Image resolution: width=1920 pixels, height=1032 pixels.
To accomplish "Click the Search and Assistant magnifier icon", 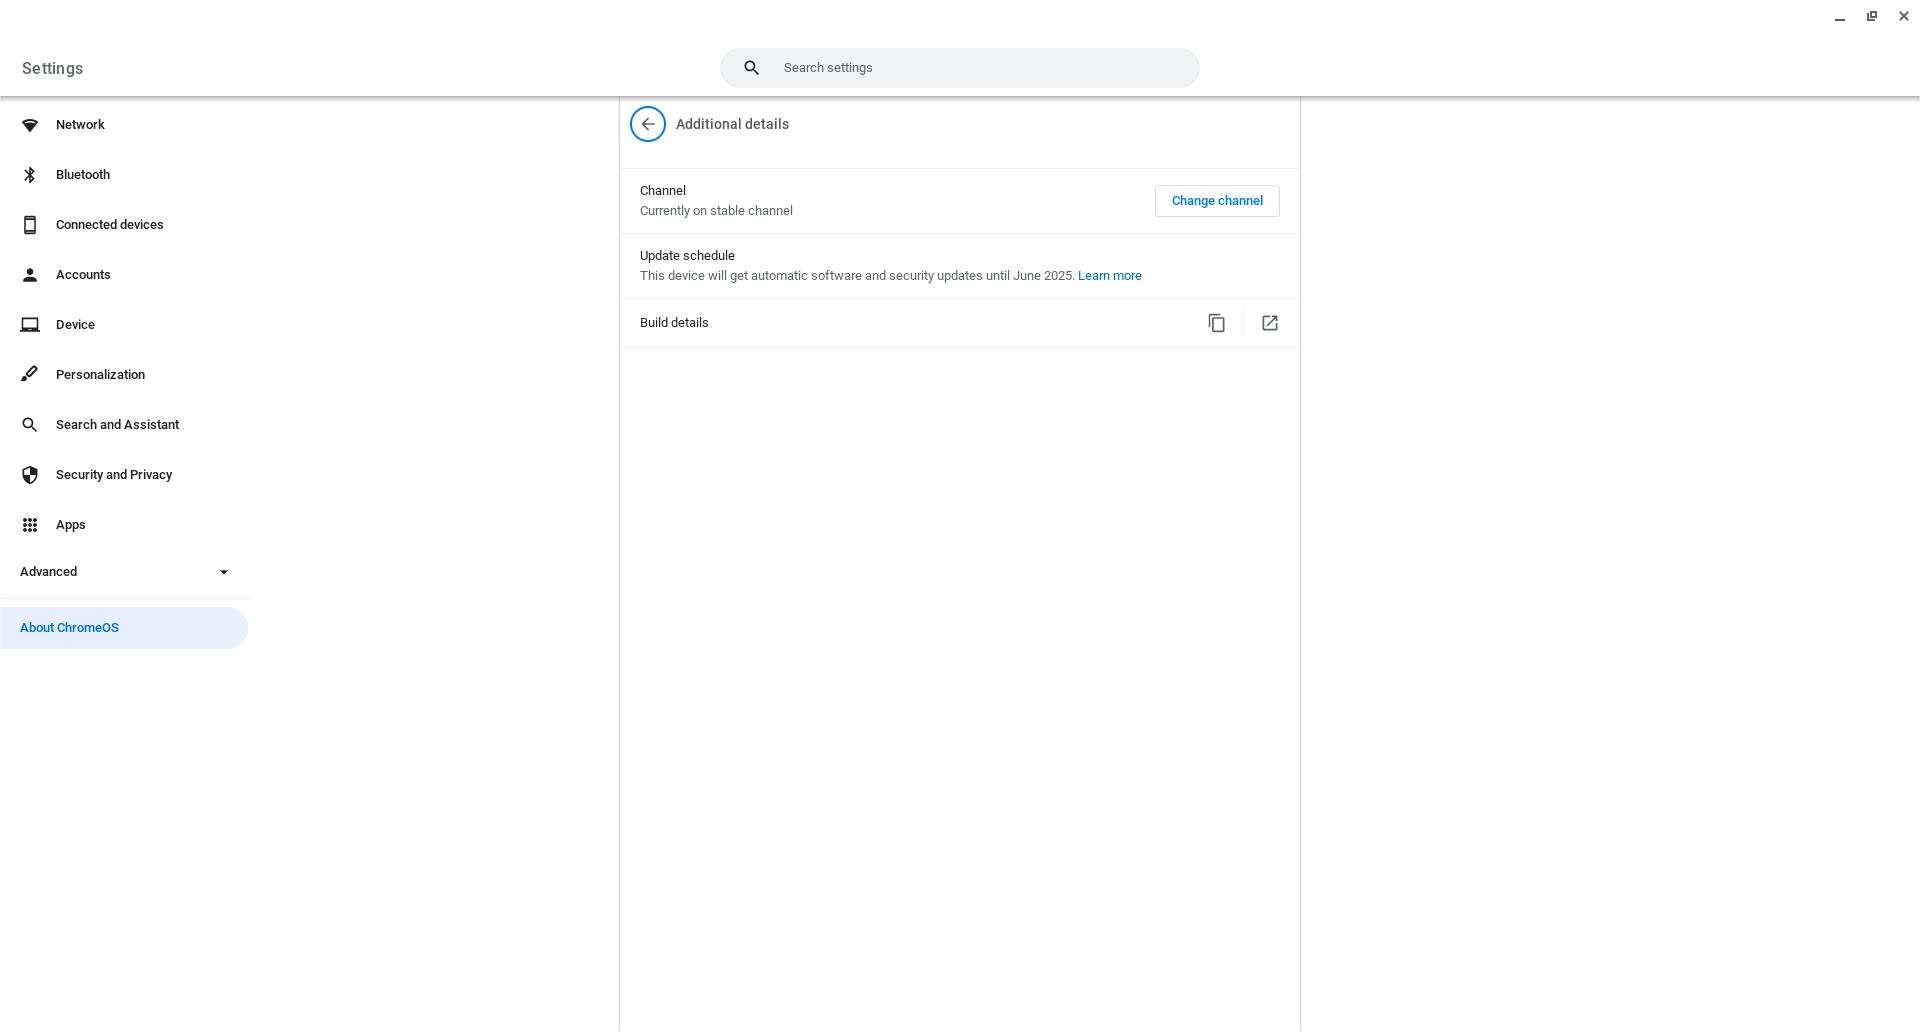I will pyautogui.click(x=30, y=425).
